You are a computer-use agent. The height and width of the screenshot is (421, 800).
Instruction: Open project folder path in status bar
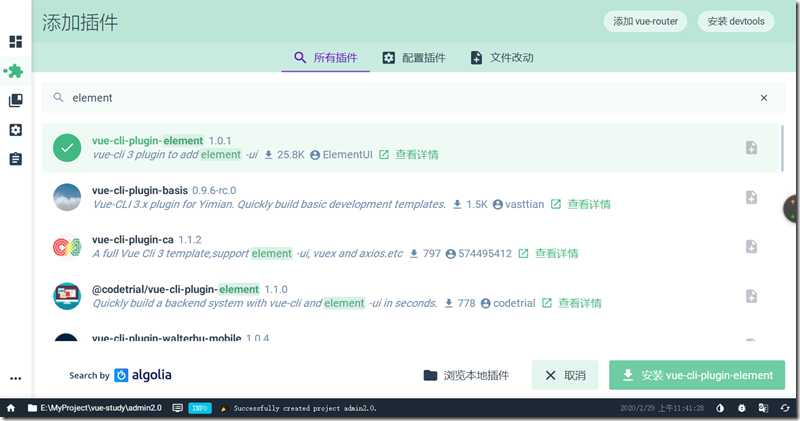95,408
